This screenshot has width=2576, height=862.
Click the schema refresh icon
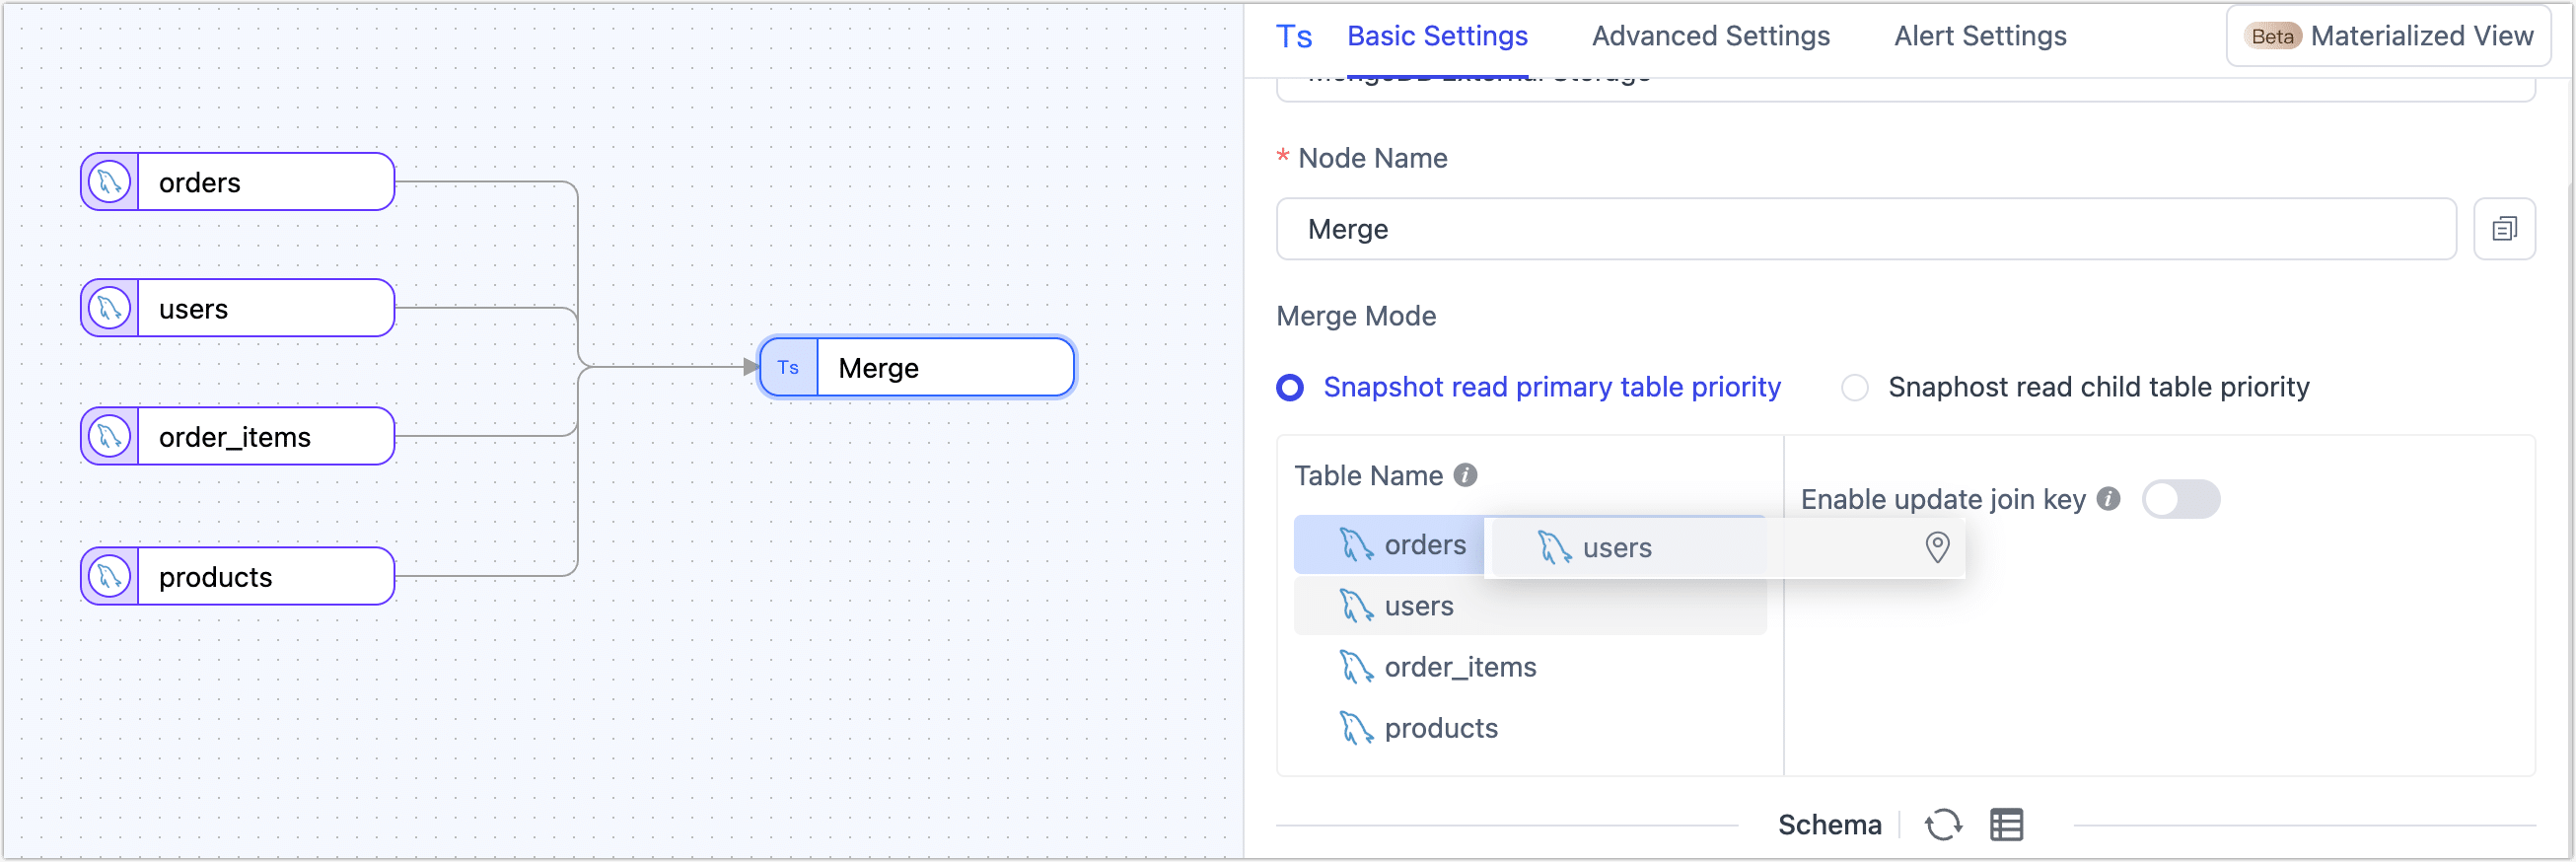(1942, 825)
